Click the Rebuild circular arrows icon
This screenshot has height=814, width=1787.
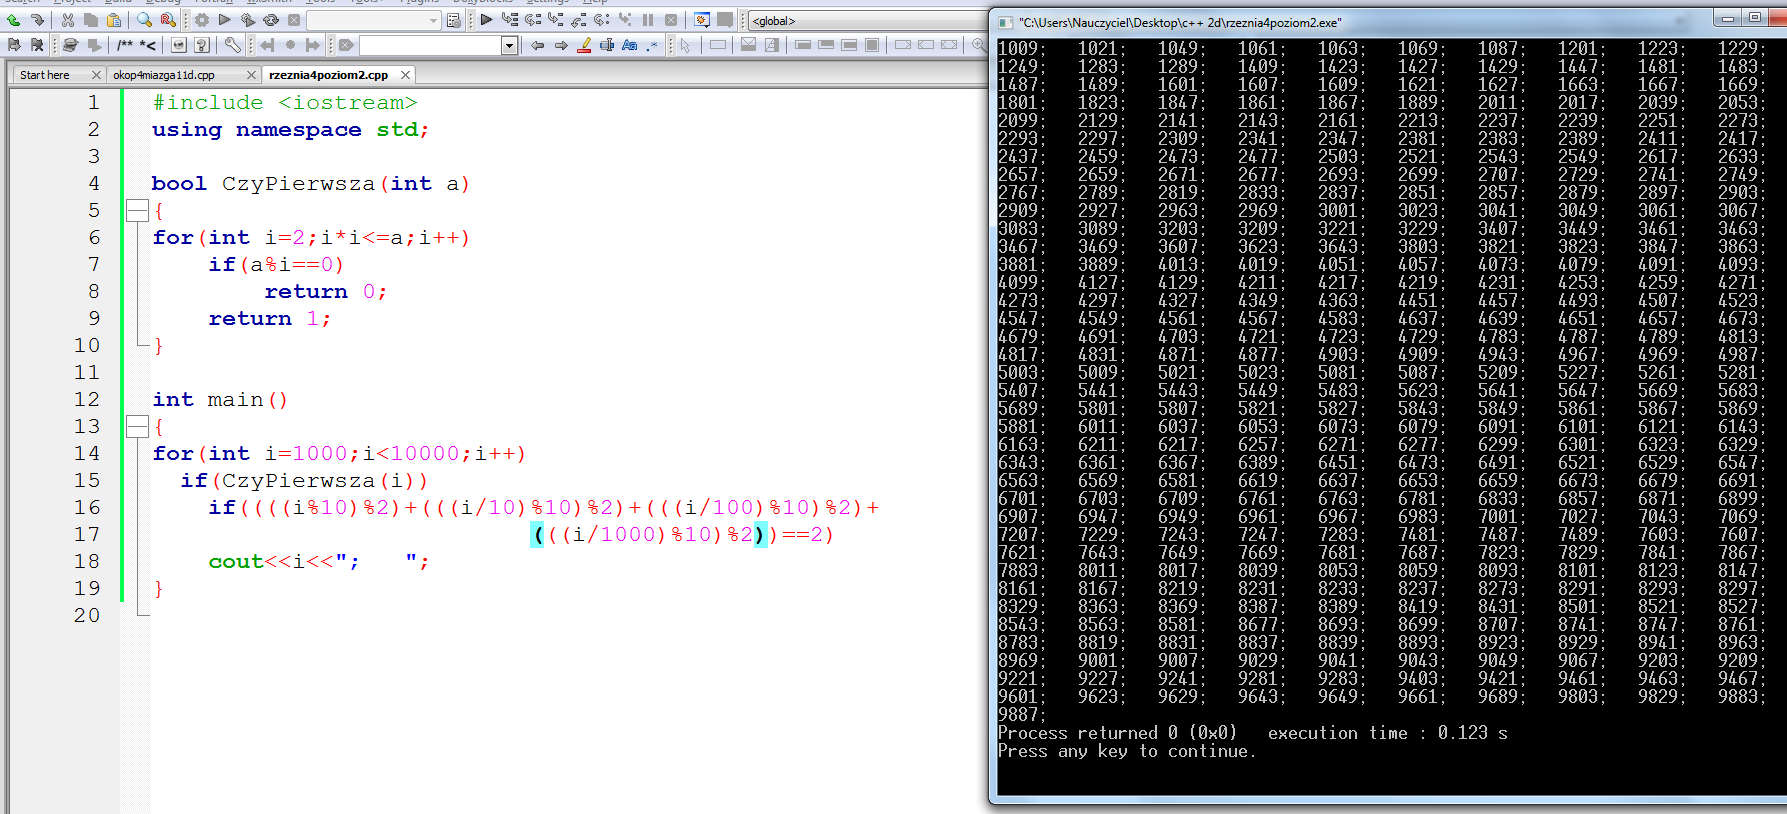coord(271,20)
